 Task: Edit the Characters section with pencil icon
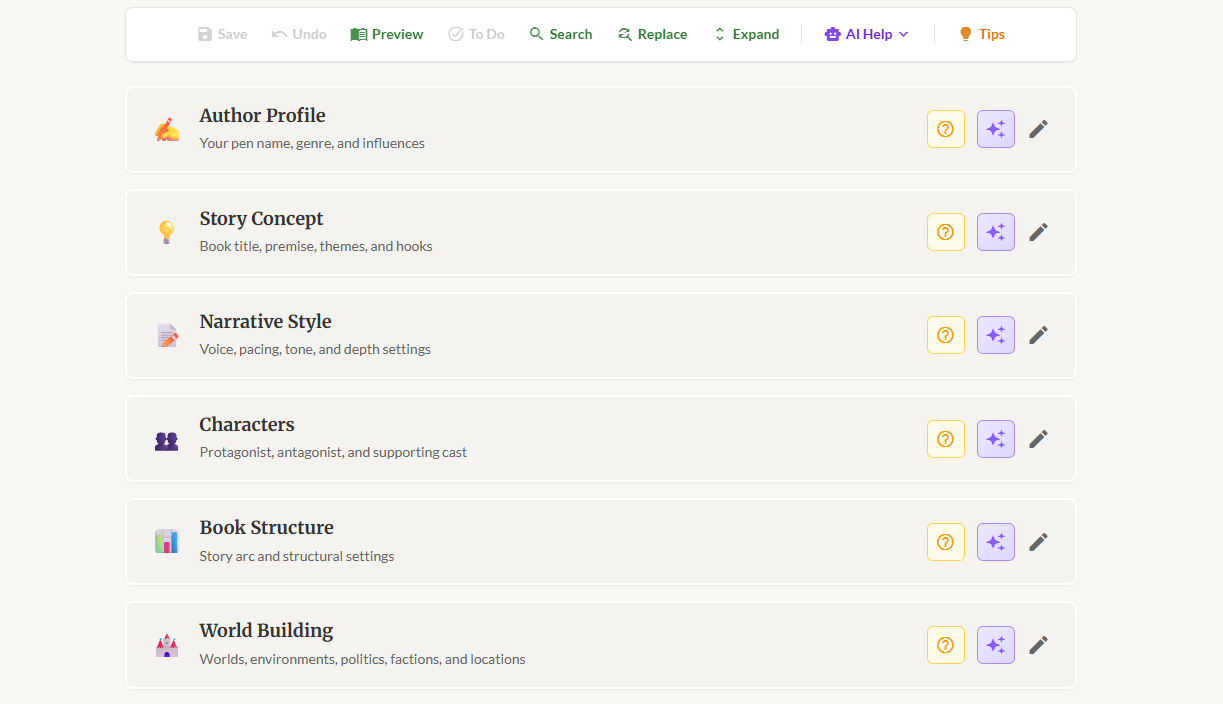1038,438
